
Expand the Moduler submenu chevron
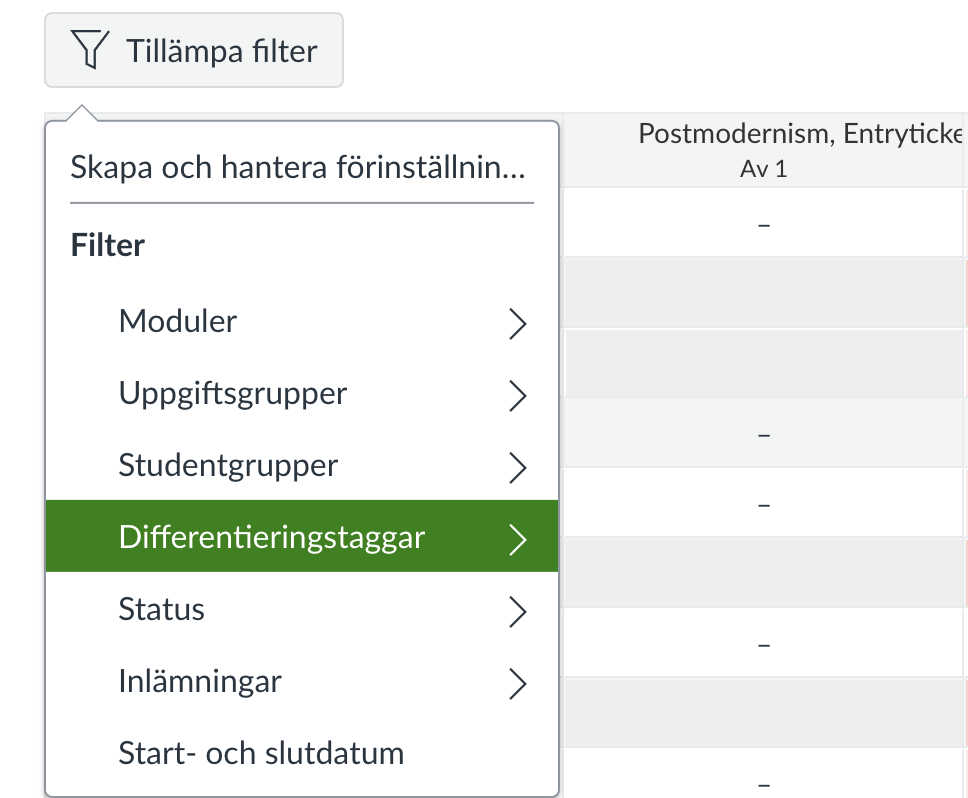517,323
